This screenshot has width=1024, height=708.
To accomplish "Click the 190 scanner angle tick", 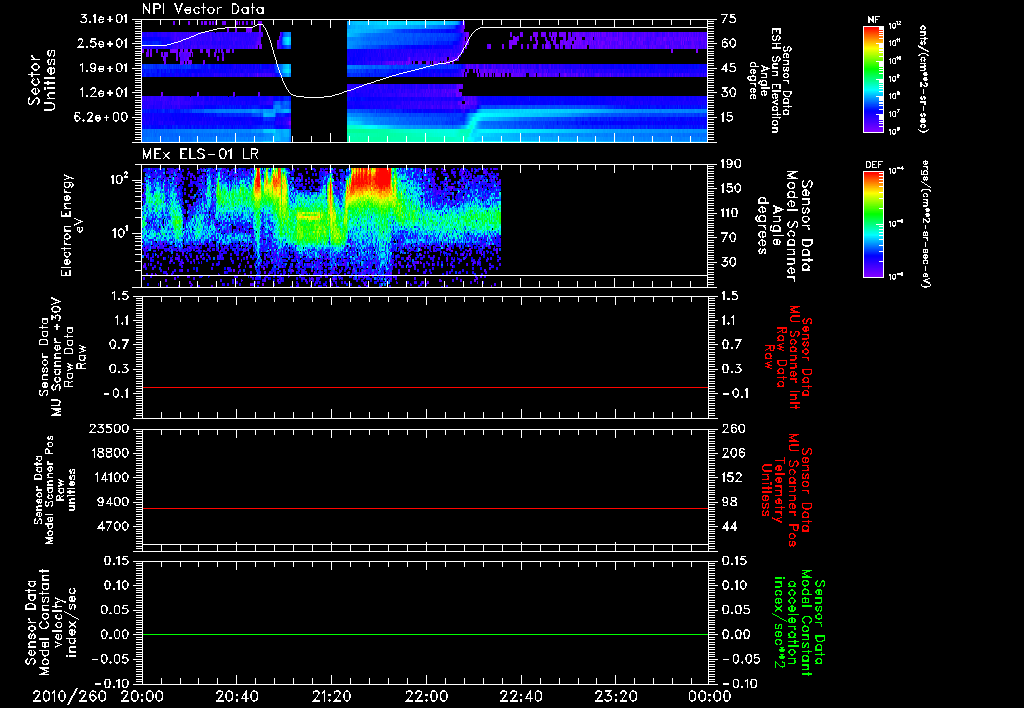I will pyautogui.click(x=732, y=164).
